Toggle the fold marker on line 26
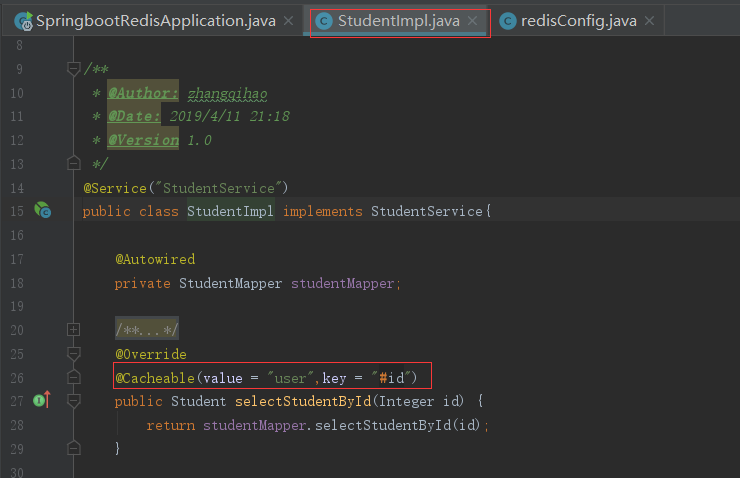 [74, 377]
